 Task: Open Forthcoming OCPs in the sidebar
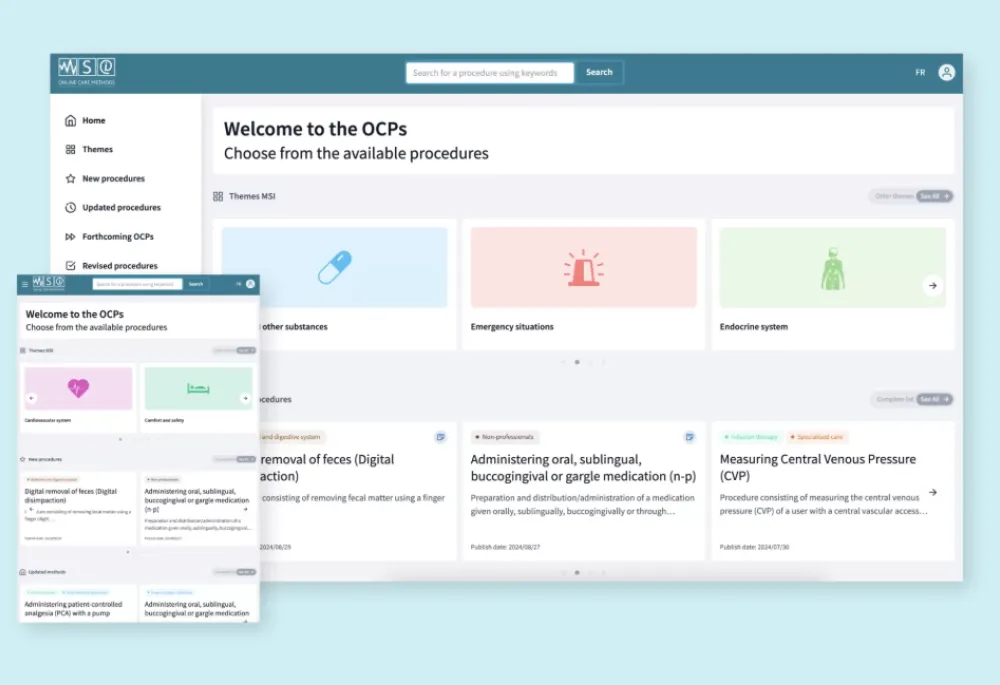[x=109, y=237]
